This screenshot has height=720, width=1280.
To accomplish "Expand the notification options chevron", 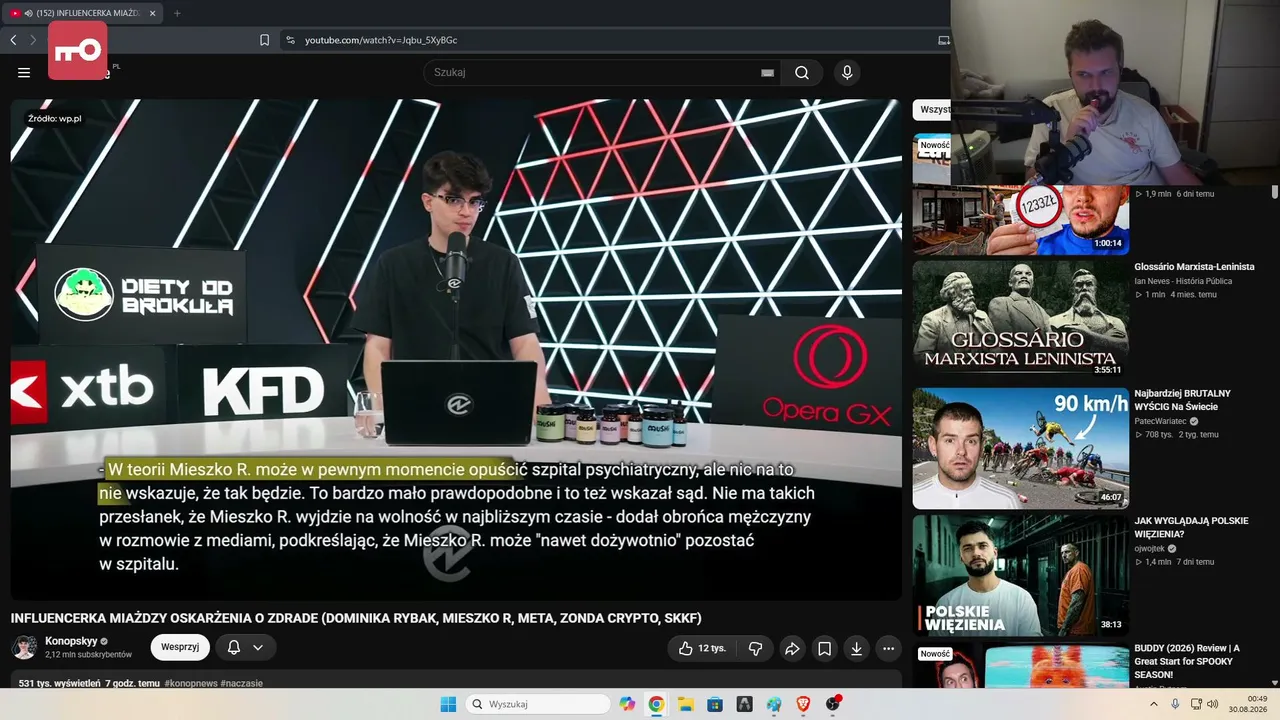I will point(258,648).
